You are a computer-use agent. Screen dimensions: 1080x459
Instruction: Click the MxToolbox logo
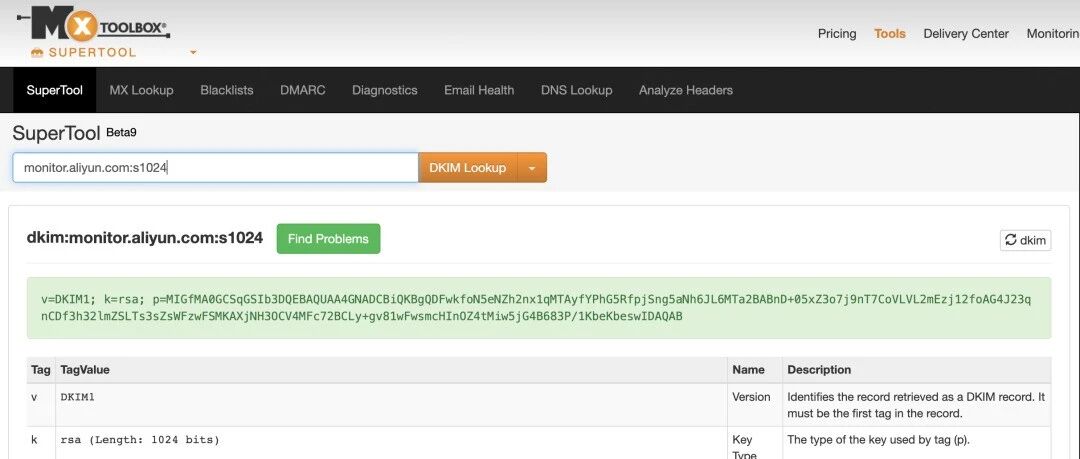pos(94,25)
